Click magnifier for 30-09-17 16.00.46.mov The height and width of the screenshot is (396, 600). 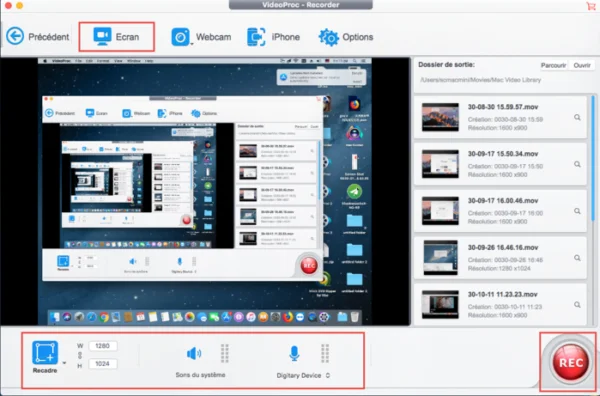click(577, 211)
